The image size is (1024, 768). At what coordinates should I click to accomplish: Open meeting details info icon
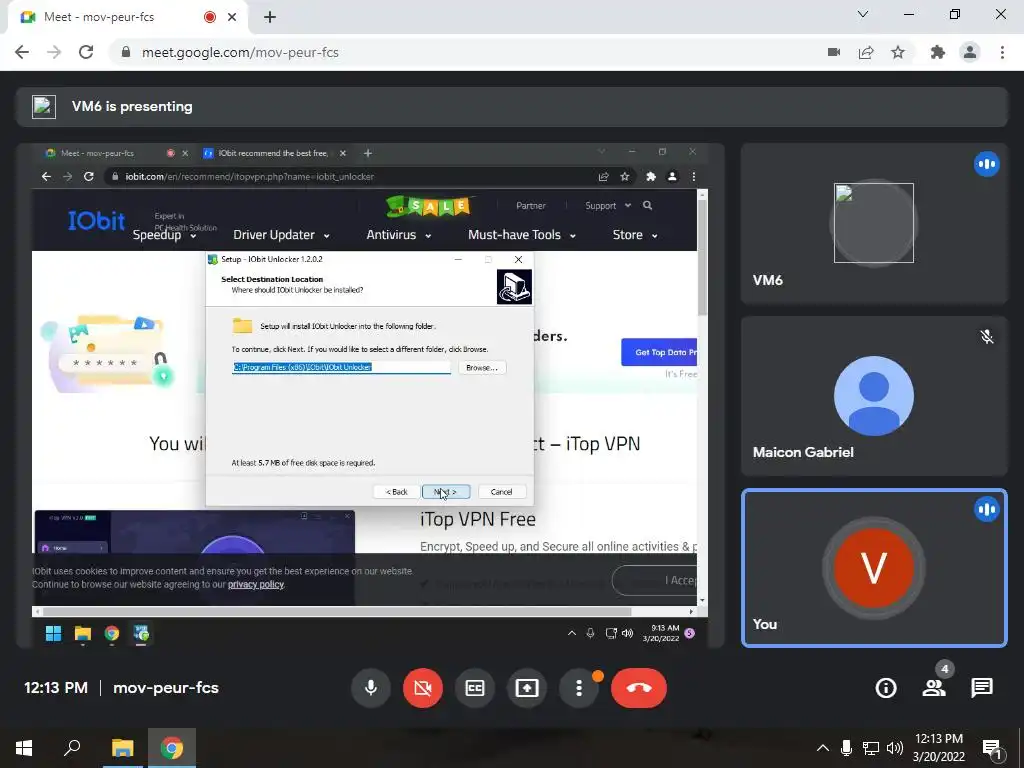click(886, 688)
